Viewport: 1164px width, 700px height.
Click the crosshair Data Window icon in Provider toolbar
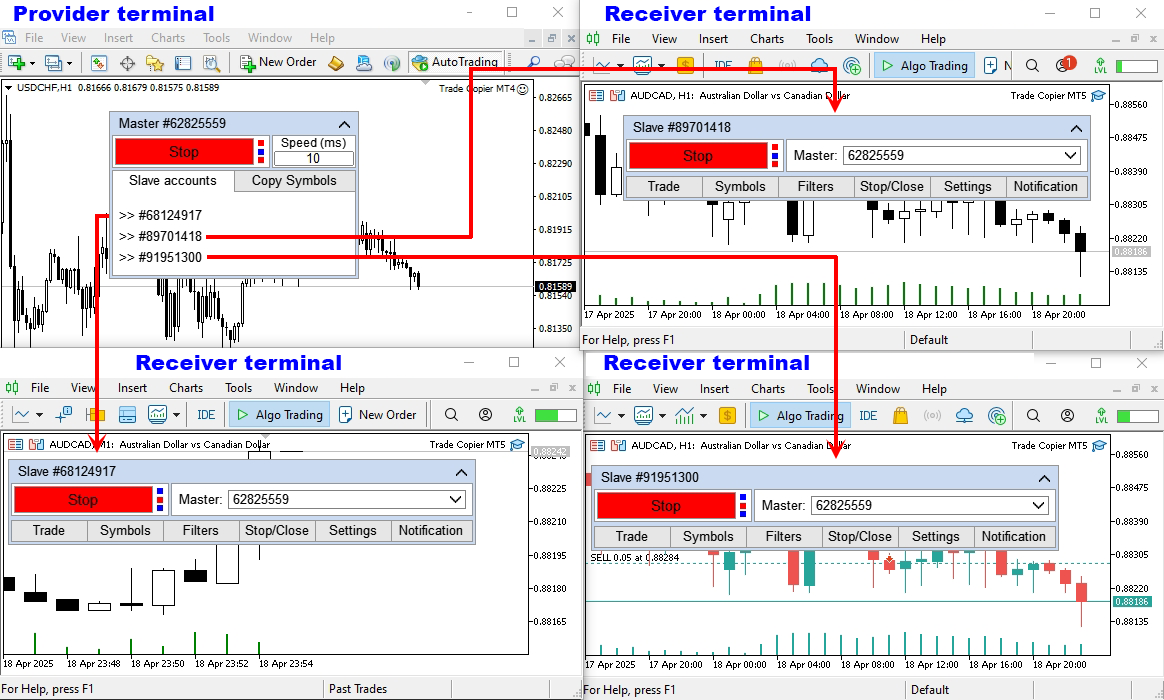[128, 63]
